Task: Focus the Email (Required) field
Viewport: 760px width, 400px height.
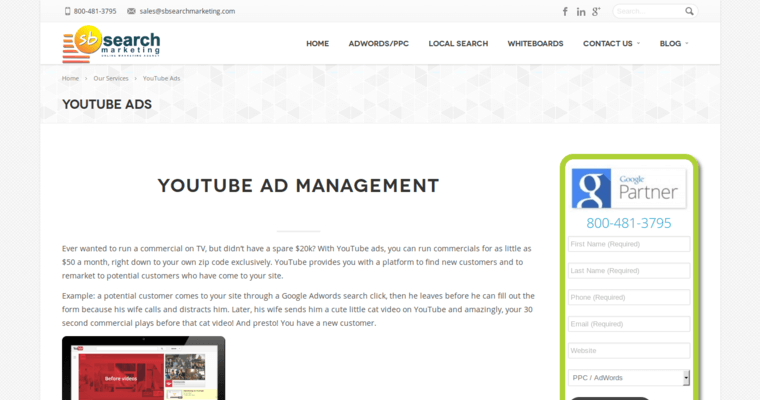Action: tap(628, 324)
